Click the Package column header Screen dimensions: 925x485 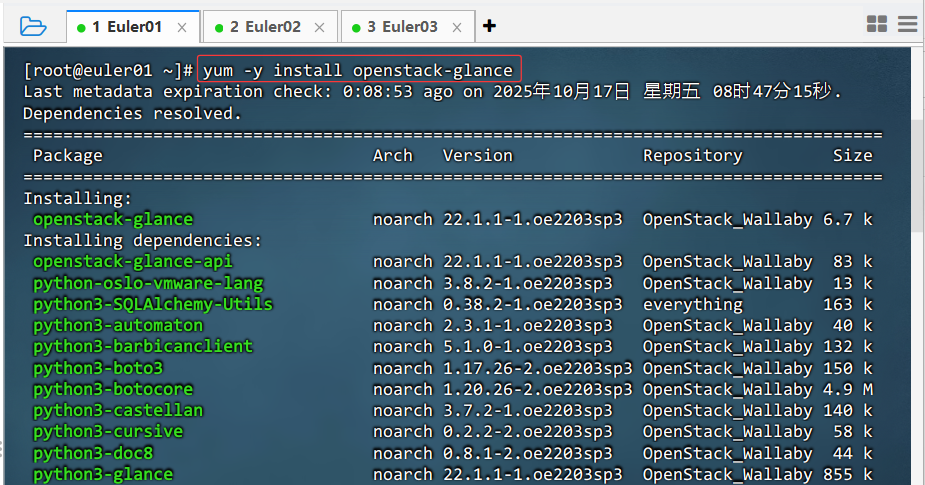coord(68,156)
